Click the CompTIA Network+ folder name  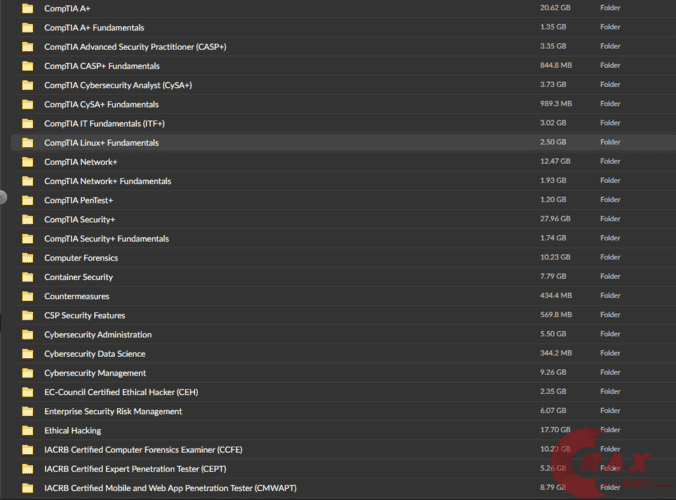pos(81,162)
